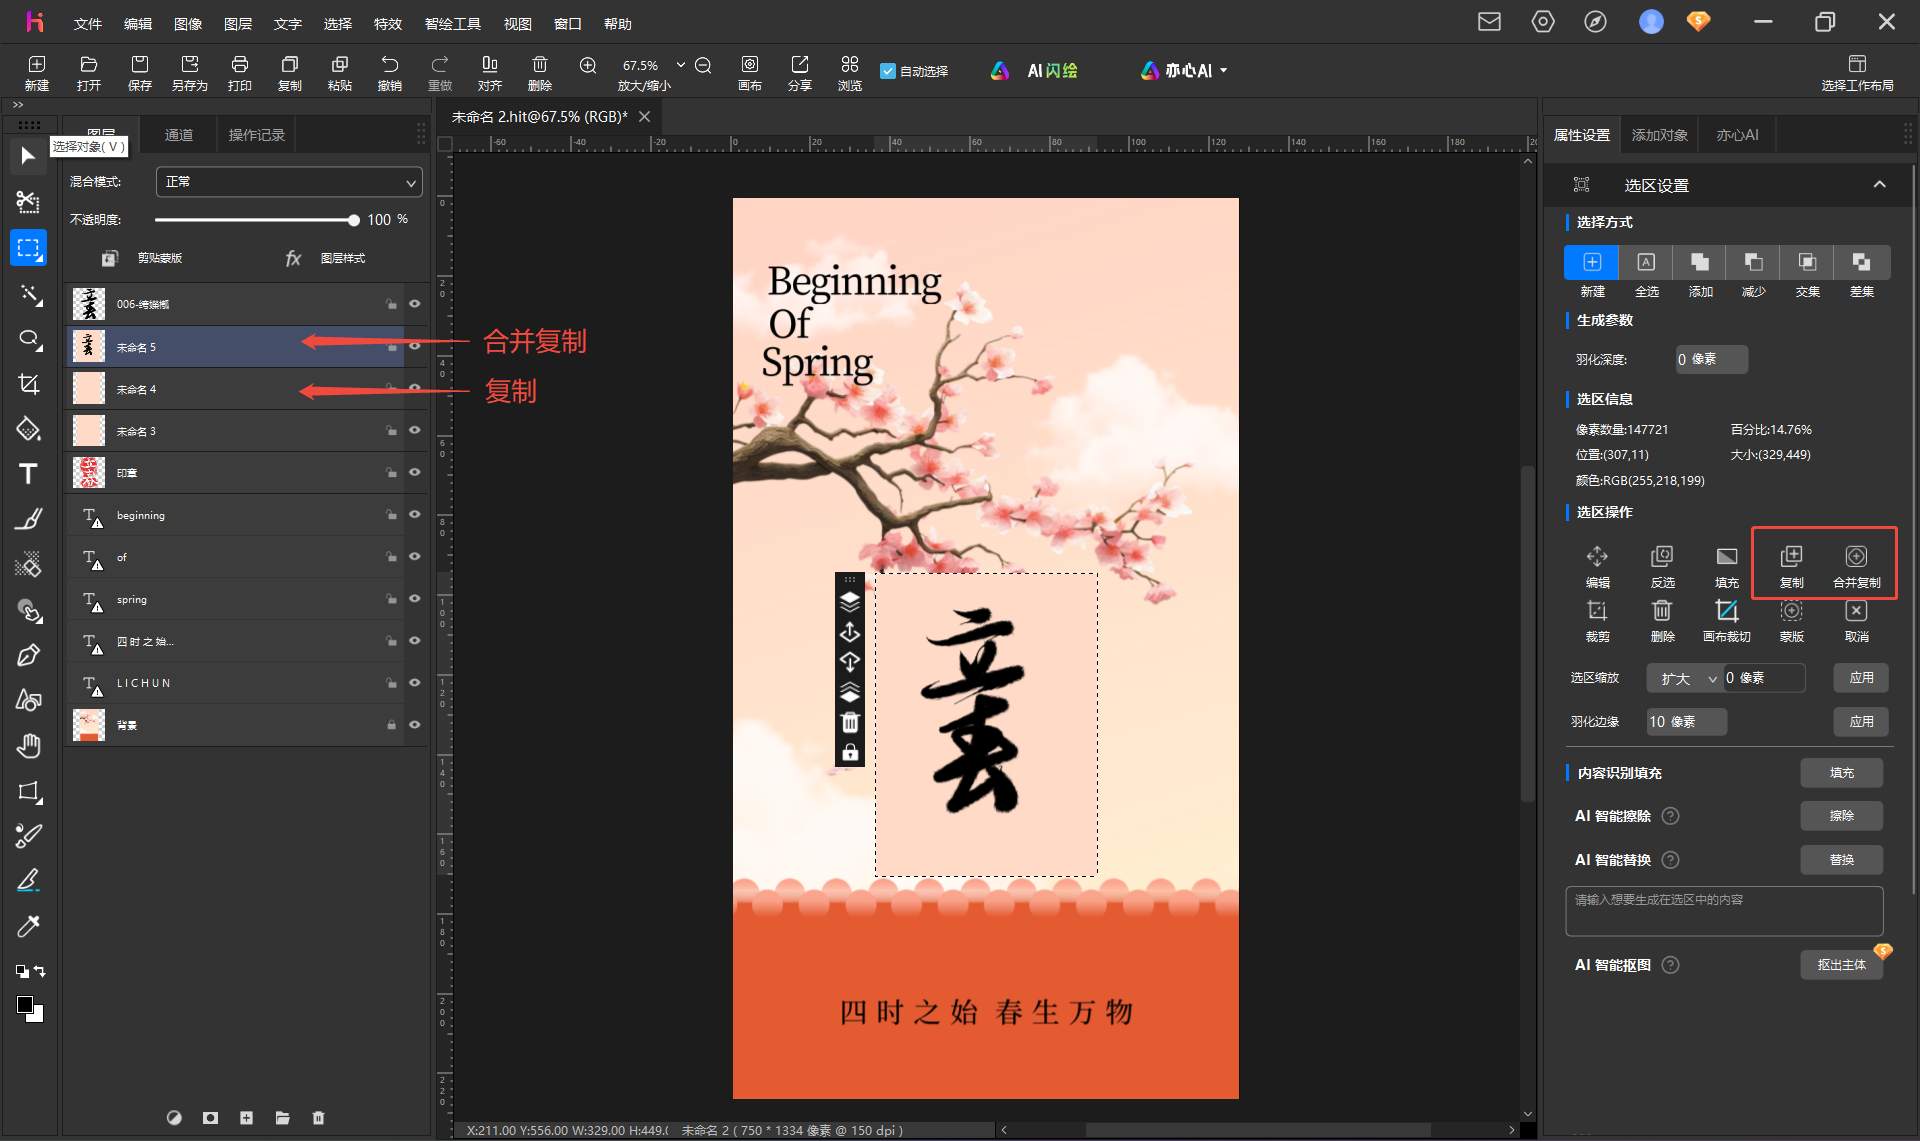The width and height of the screenshot is (1920, 1141).
Task: Click the 羽化深度 input field
Action: [1711, 360]
